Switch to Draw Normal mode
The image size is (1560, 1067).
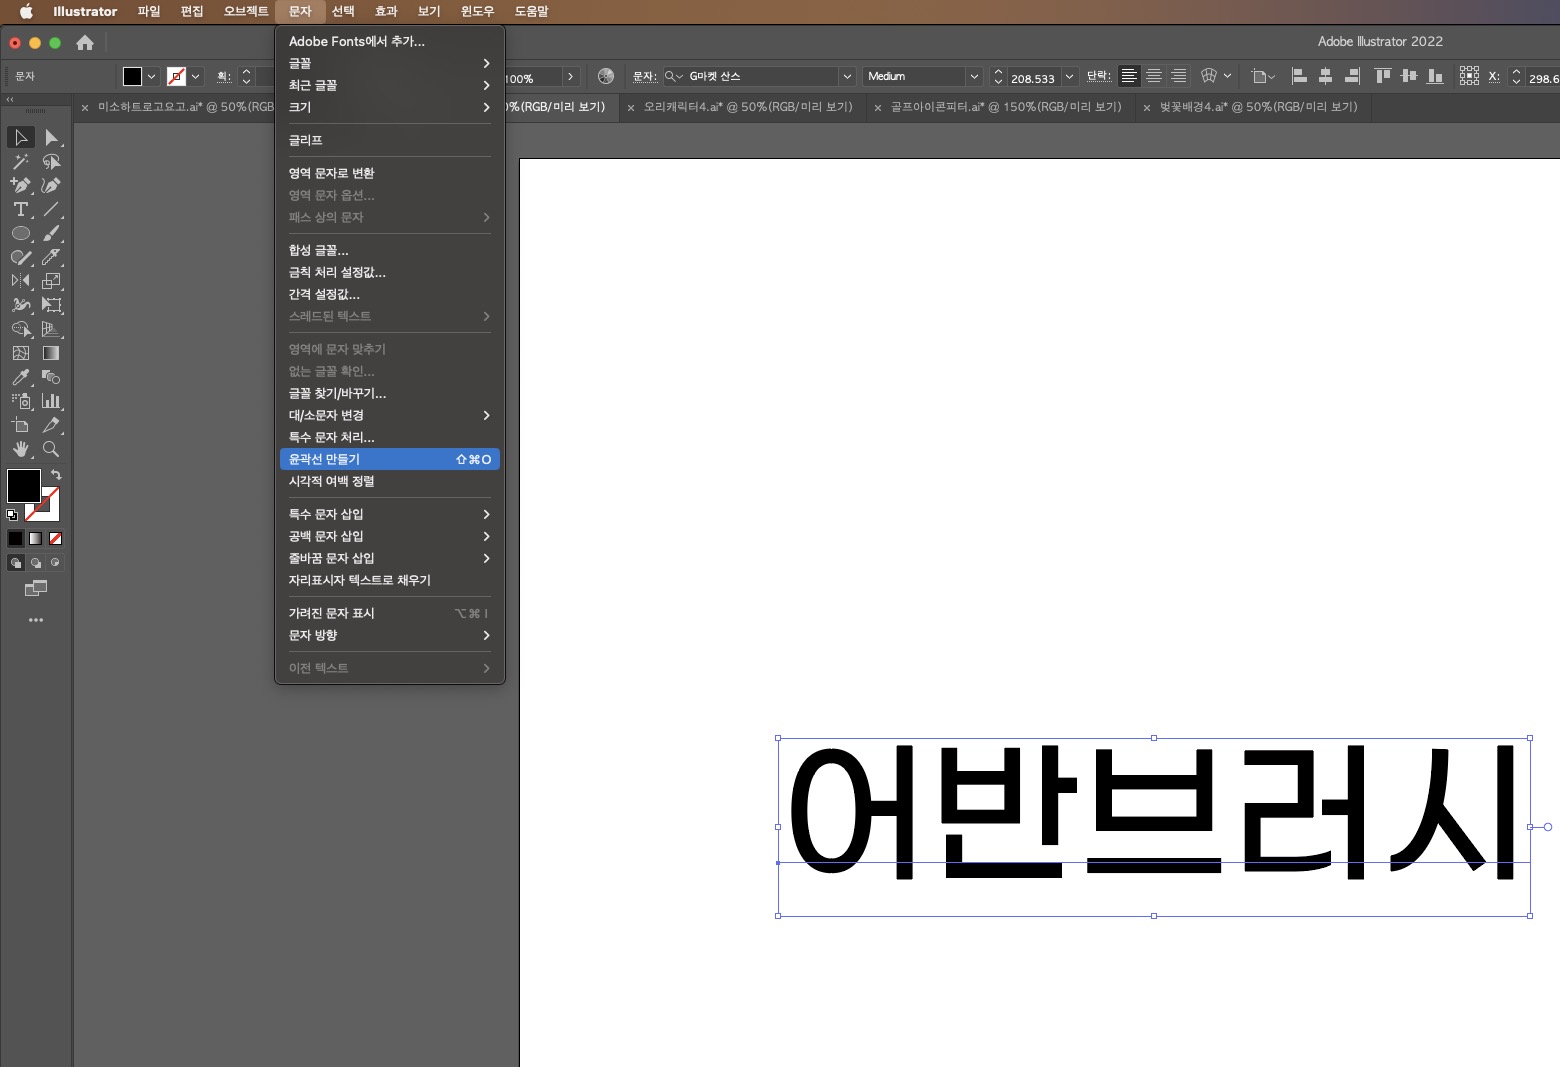pyautogui.click(x=16, y=563)
